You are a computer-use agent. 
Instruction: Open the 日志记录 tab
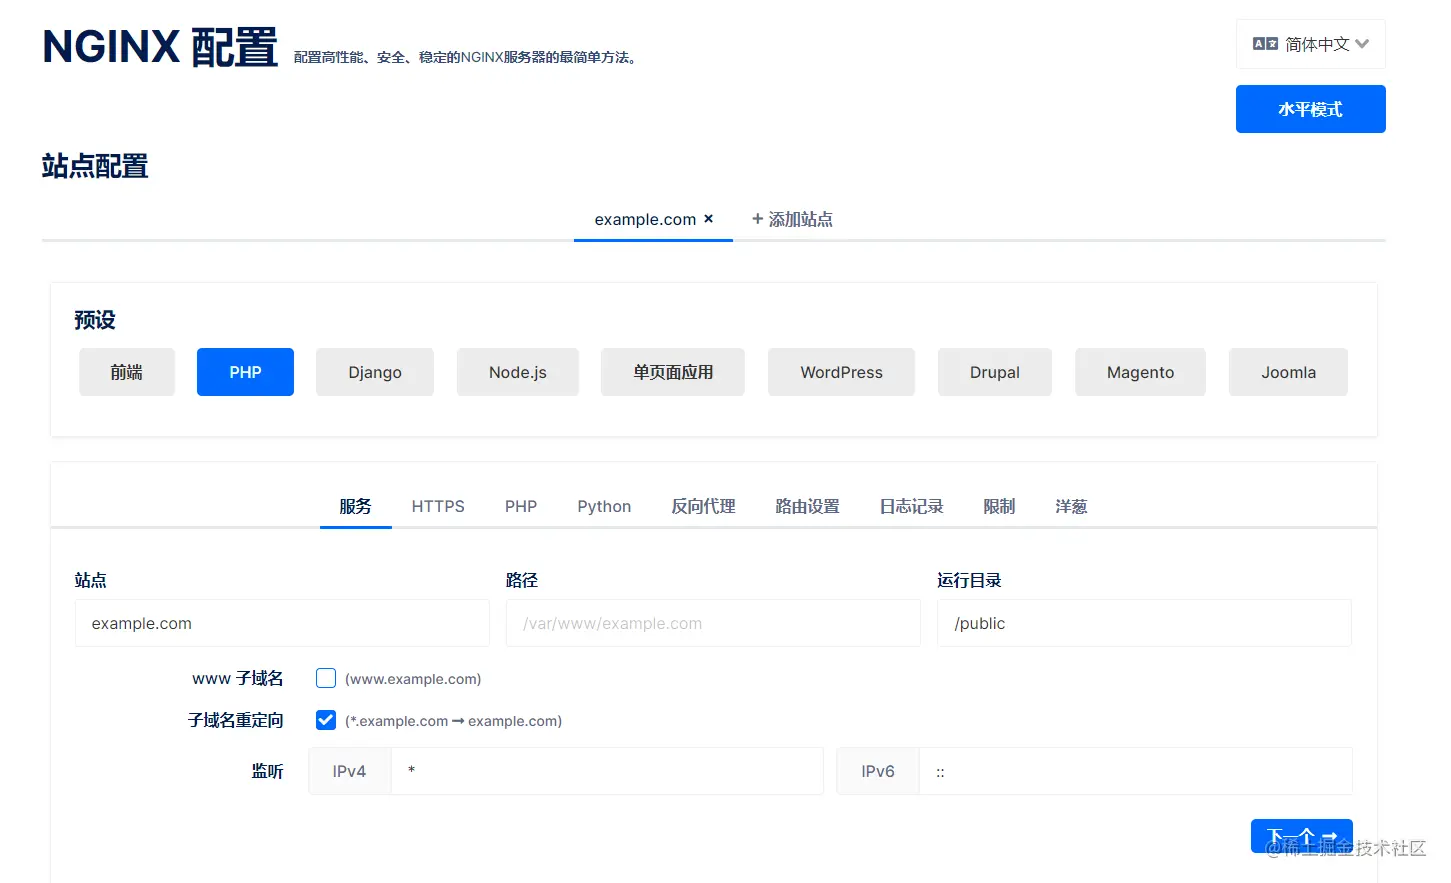(x=911, y=506)
